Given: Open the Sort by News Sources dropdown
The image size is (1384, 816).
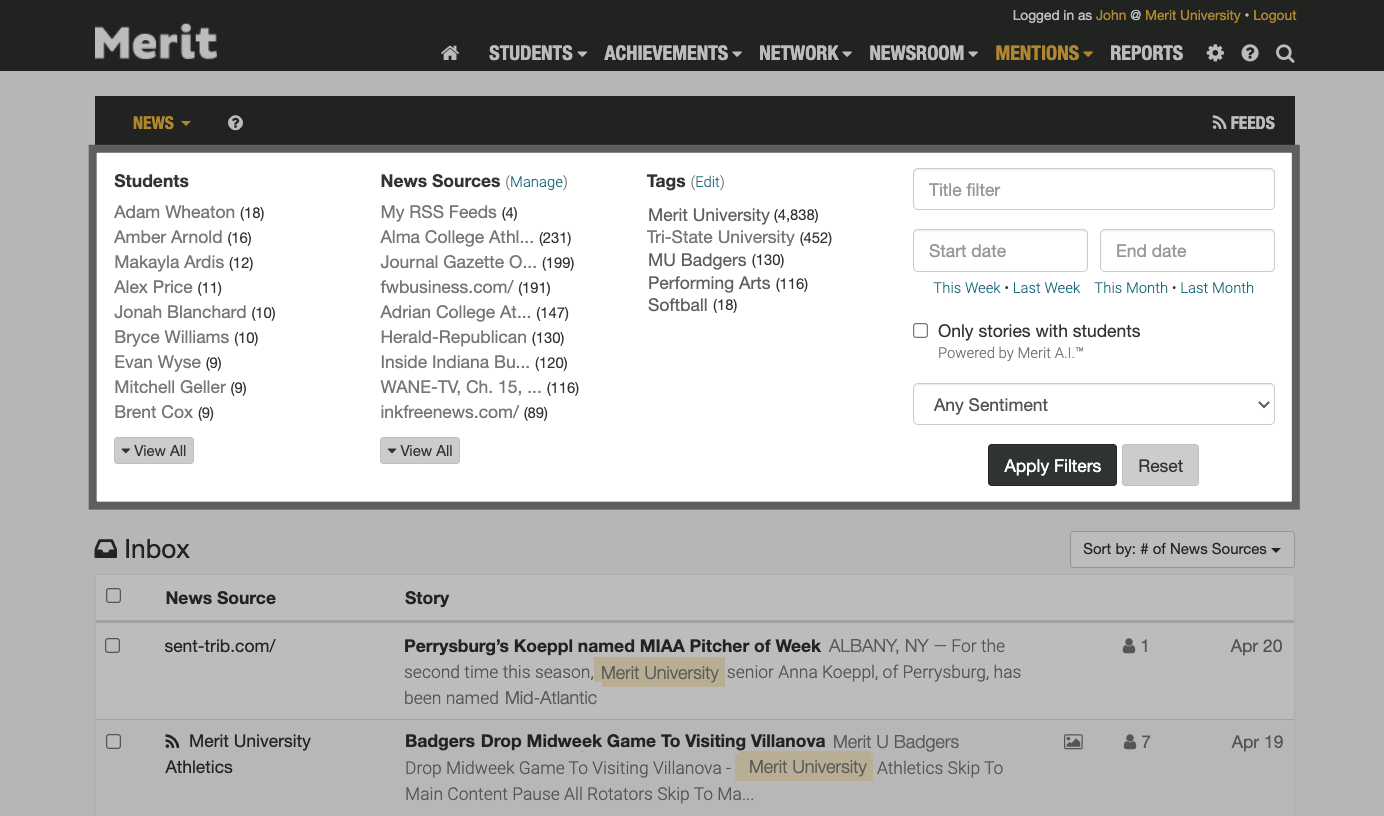Looking at the screenshot, I should 1181,549.
